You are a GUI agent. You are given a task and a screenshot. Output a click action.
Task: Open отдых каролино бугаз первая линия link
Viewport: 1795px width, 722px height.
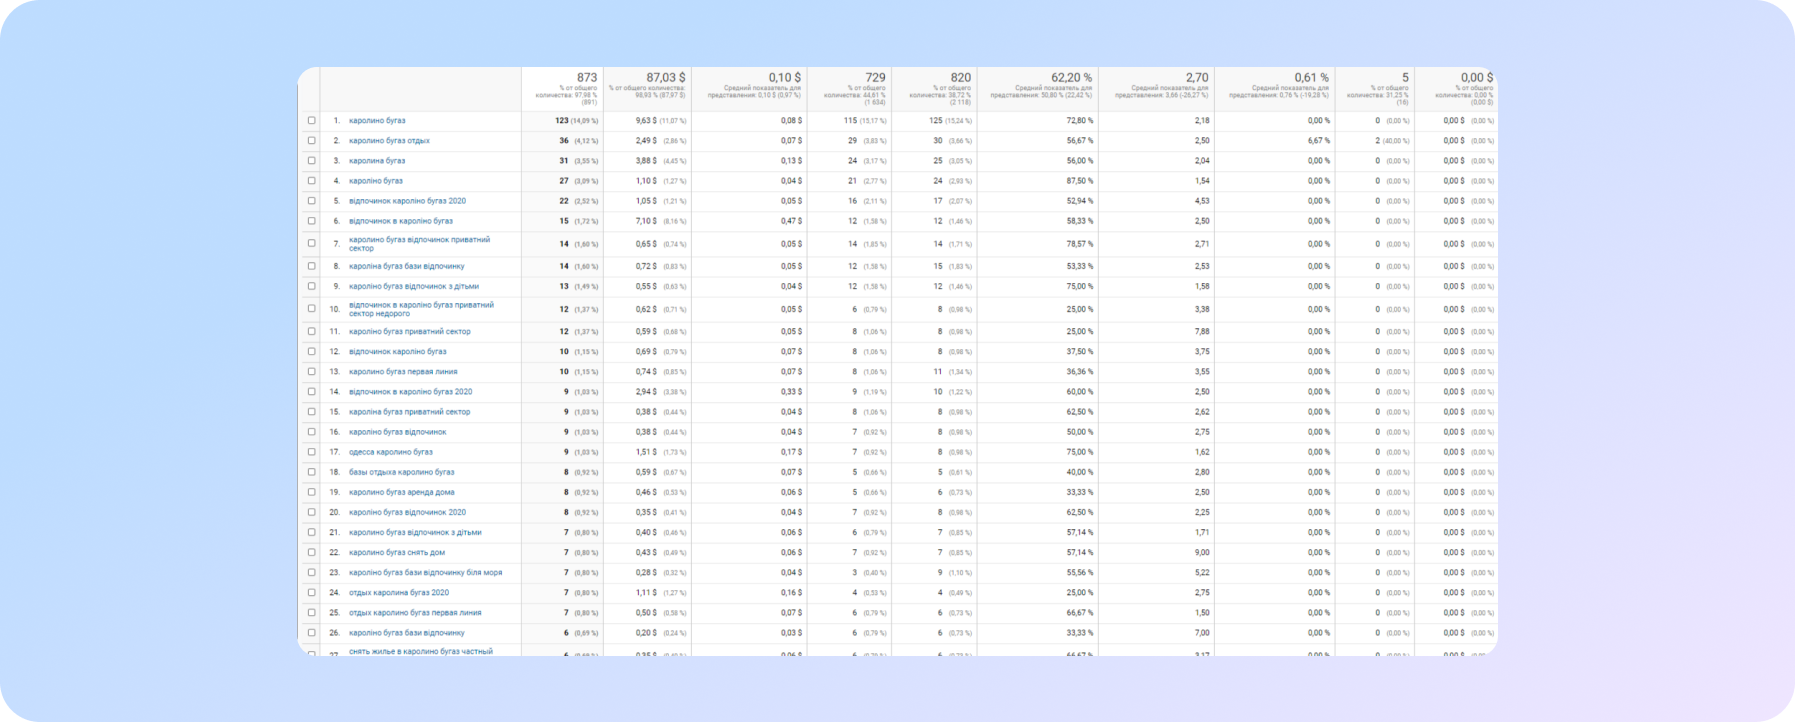tap(415, 613)
